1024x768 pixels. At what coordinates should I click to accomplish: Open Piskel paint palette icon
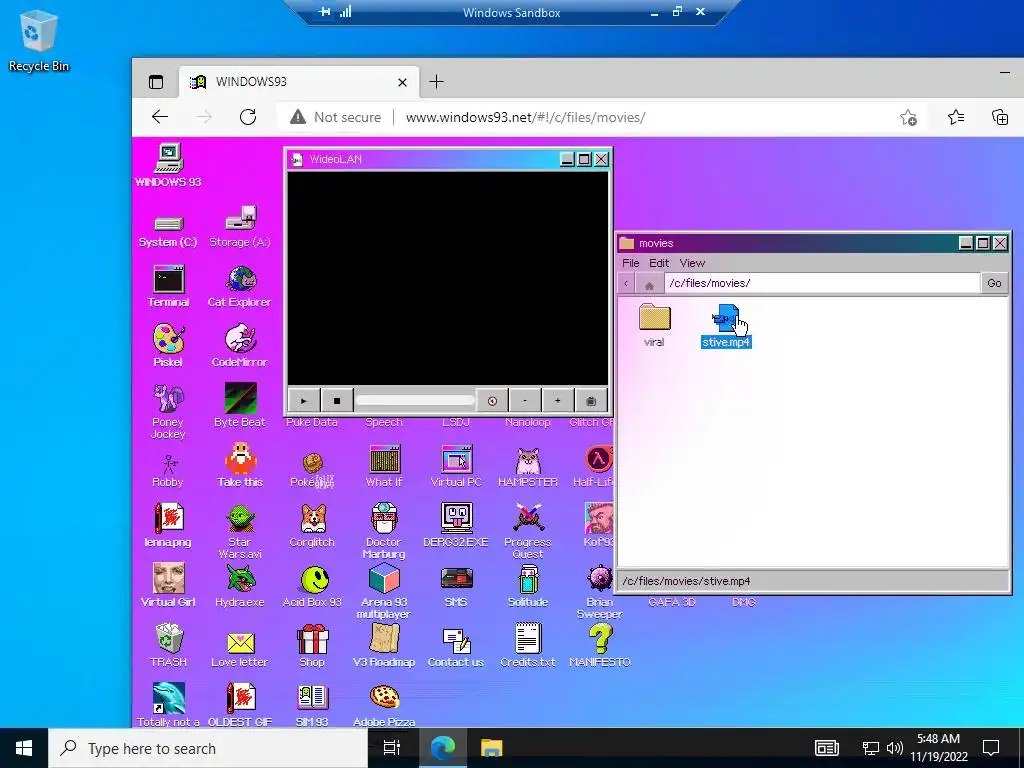pos(168,339)
